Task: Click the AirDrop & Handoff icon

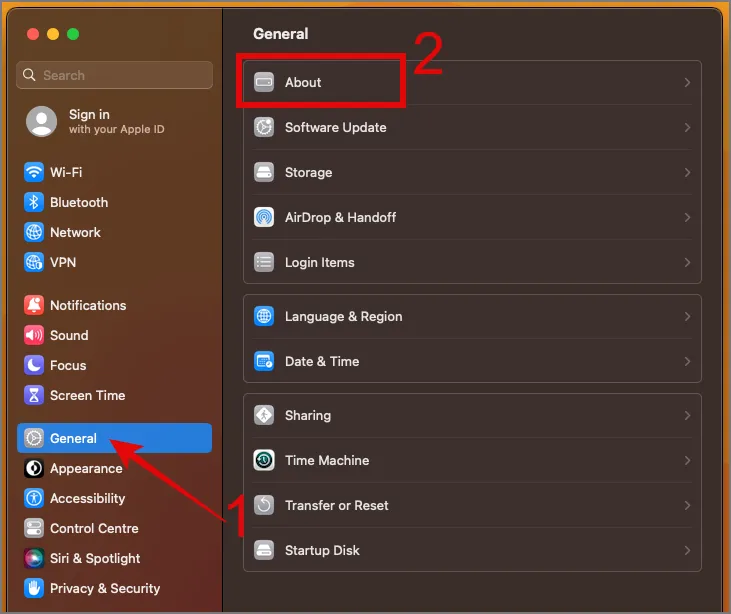Action: point(264,217)
